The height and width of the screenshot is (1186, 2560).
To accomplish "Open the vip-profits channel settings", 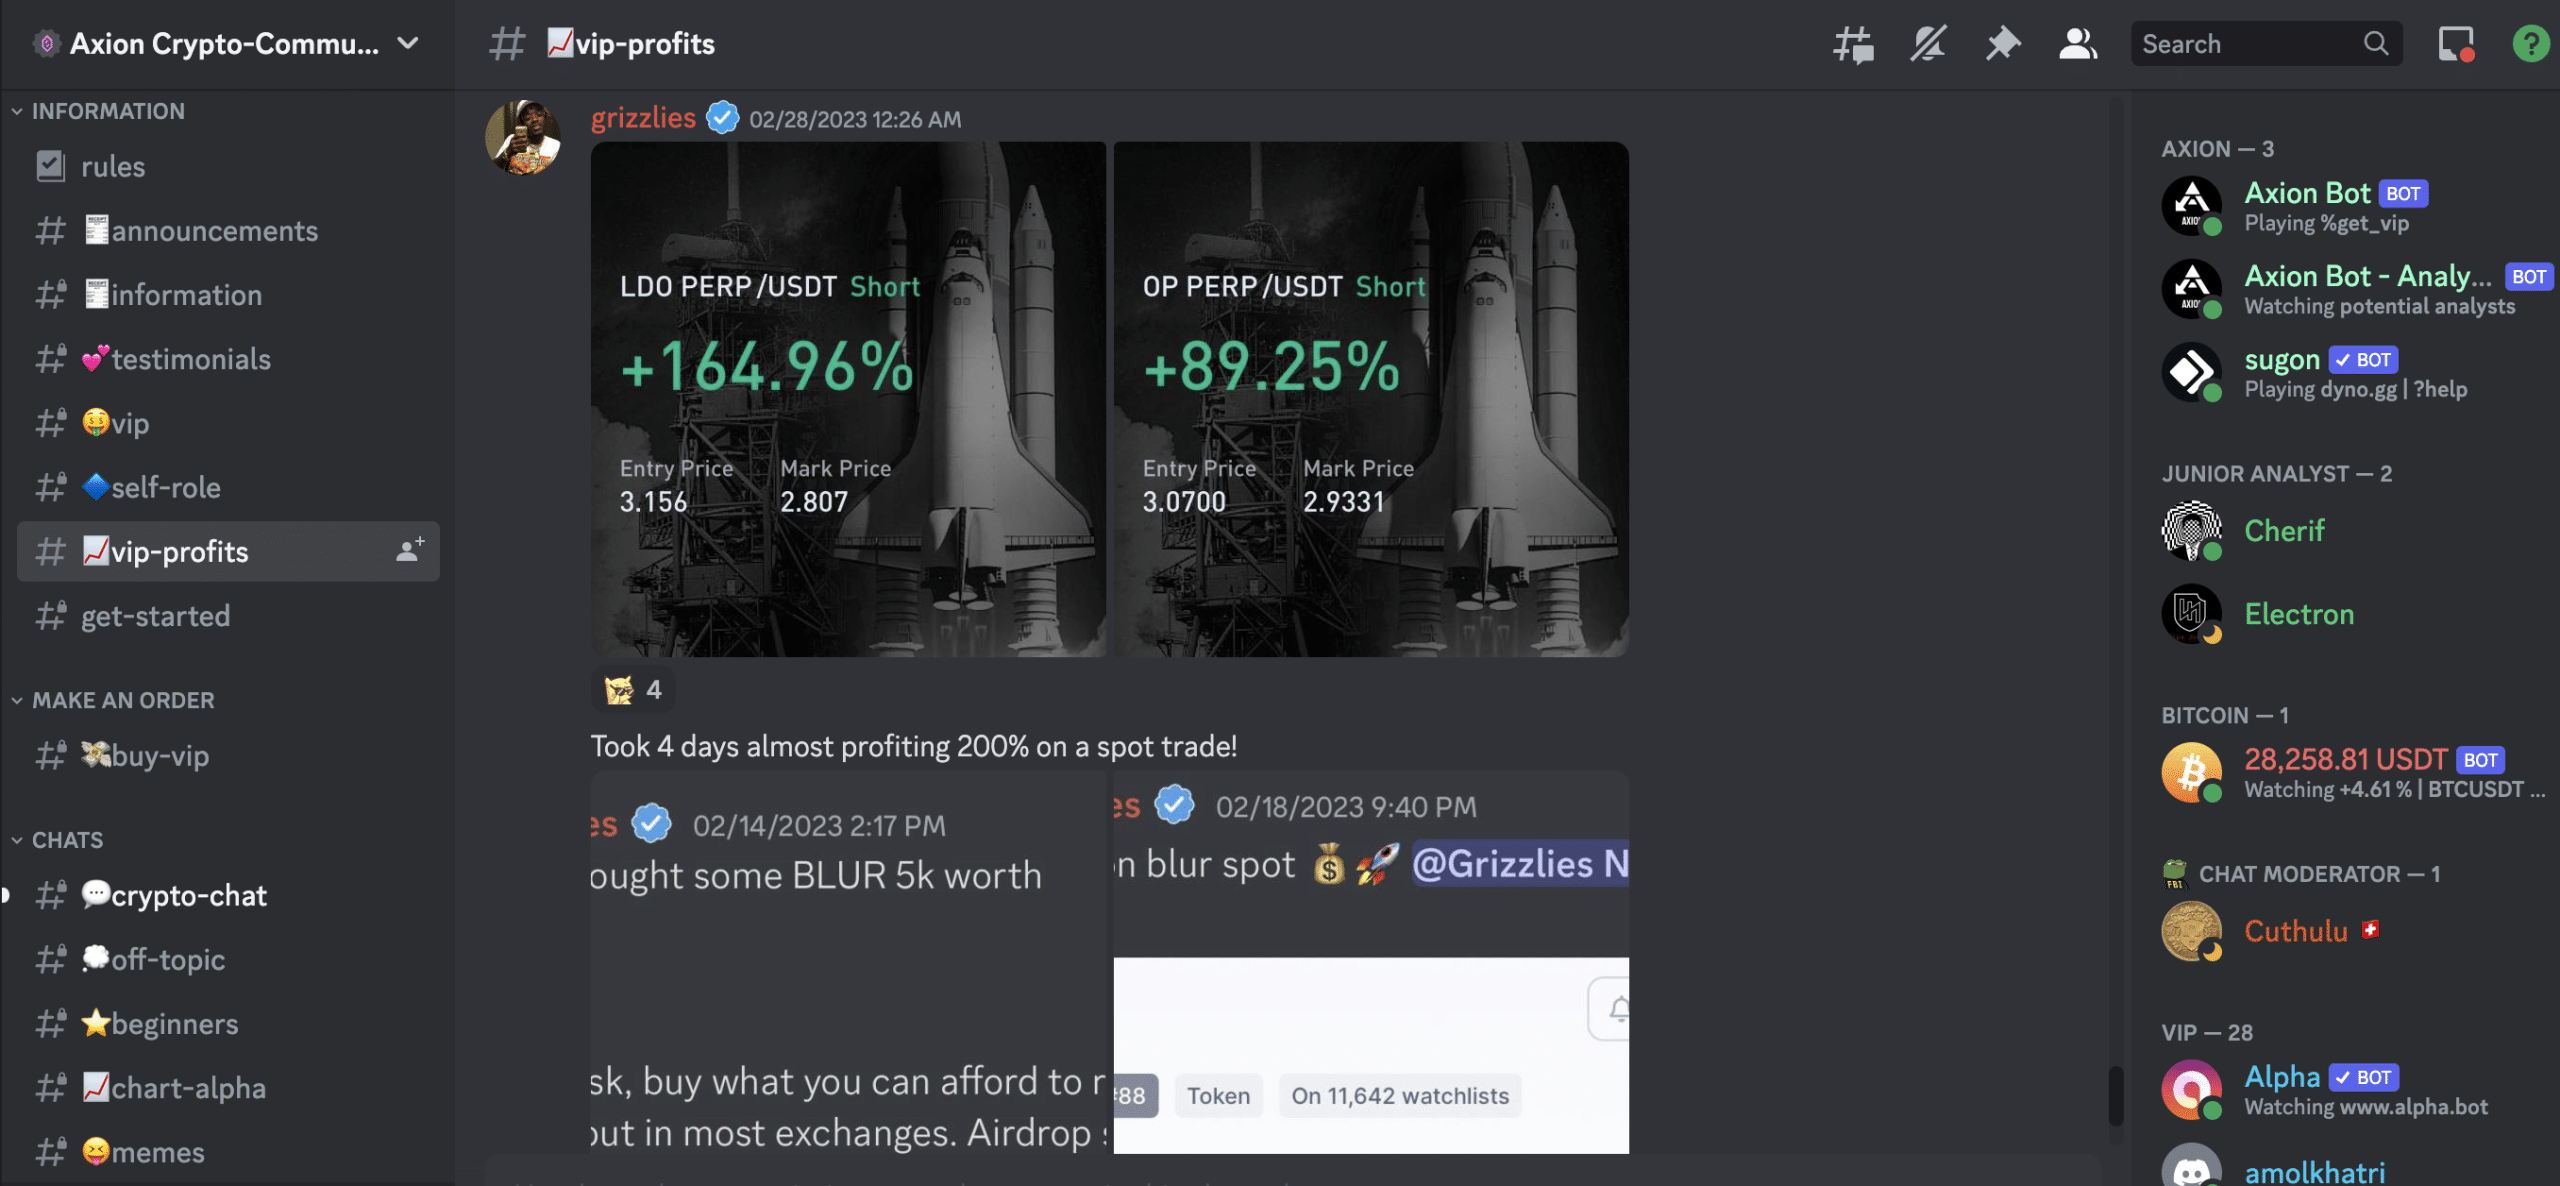I will 411,551.
